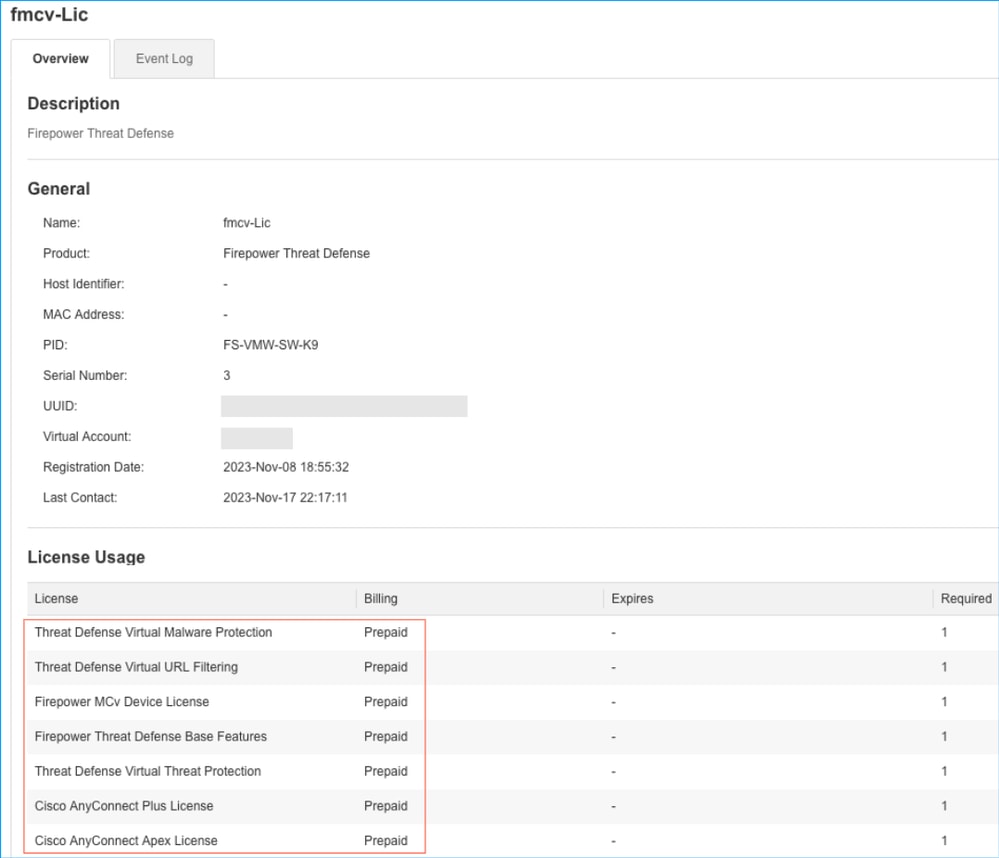Click the Host Identifier label
Viewport: 999px width, 858px height.
tap(83, 284)
